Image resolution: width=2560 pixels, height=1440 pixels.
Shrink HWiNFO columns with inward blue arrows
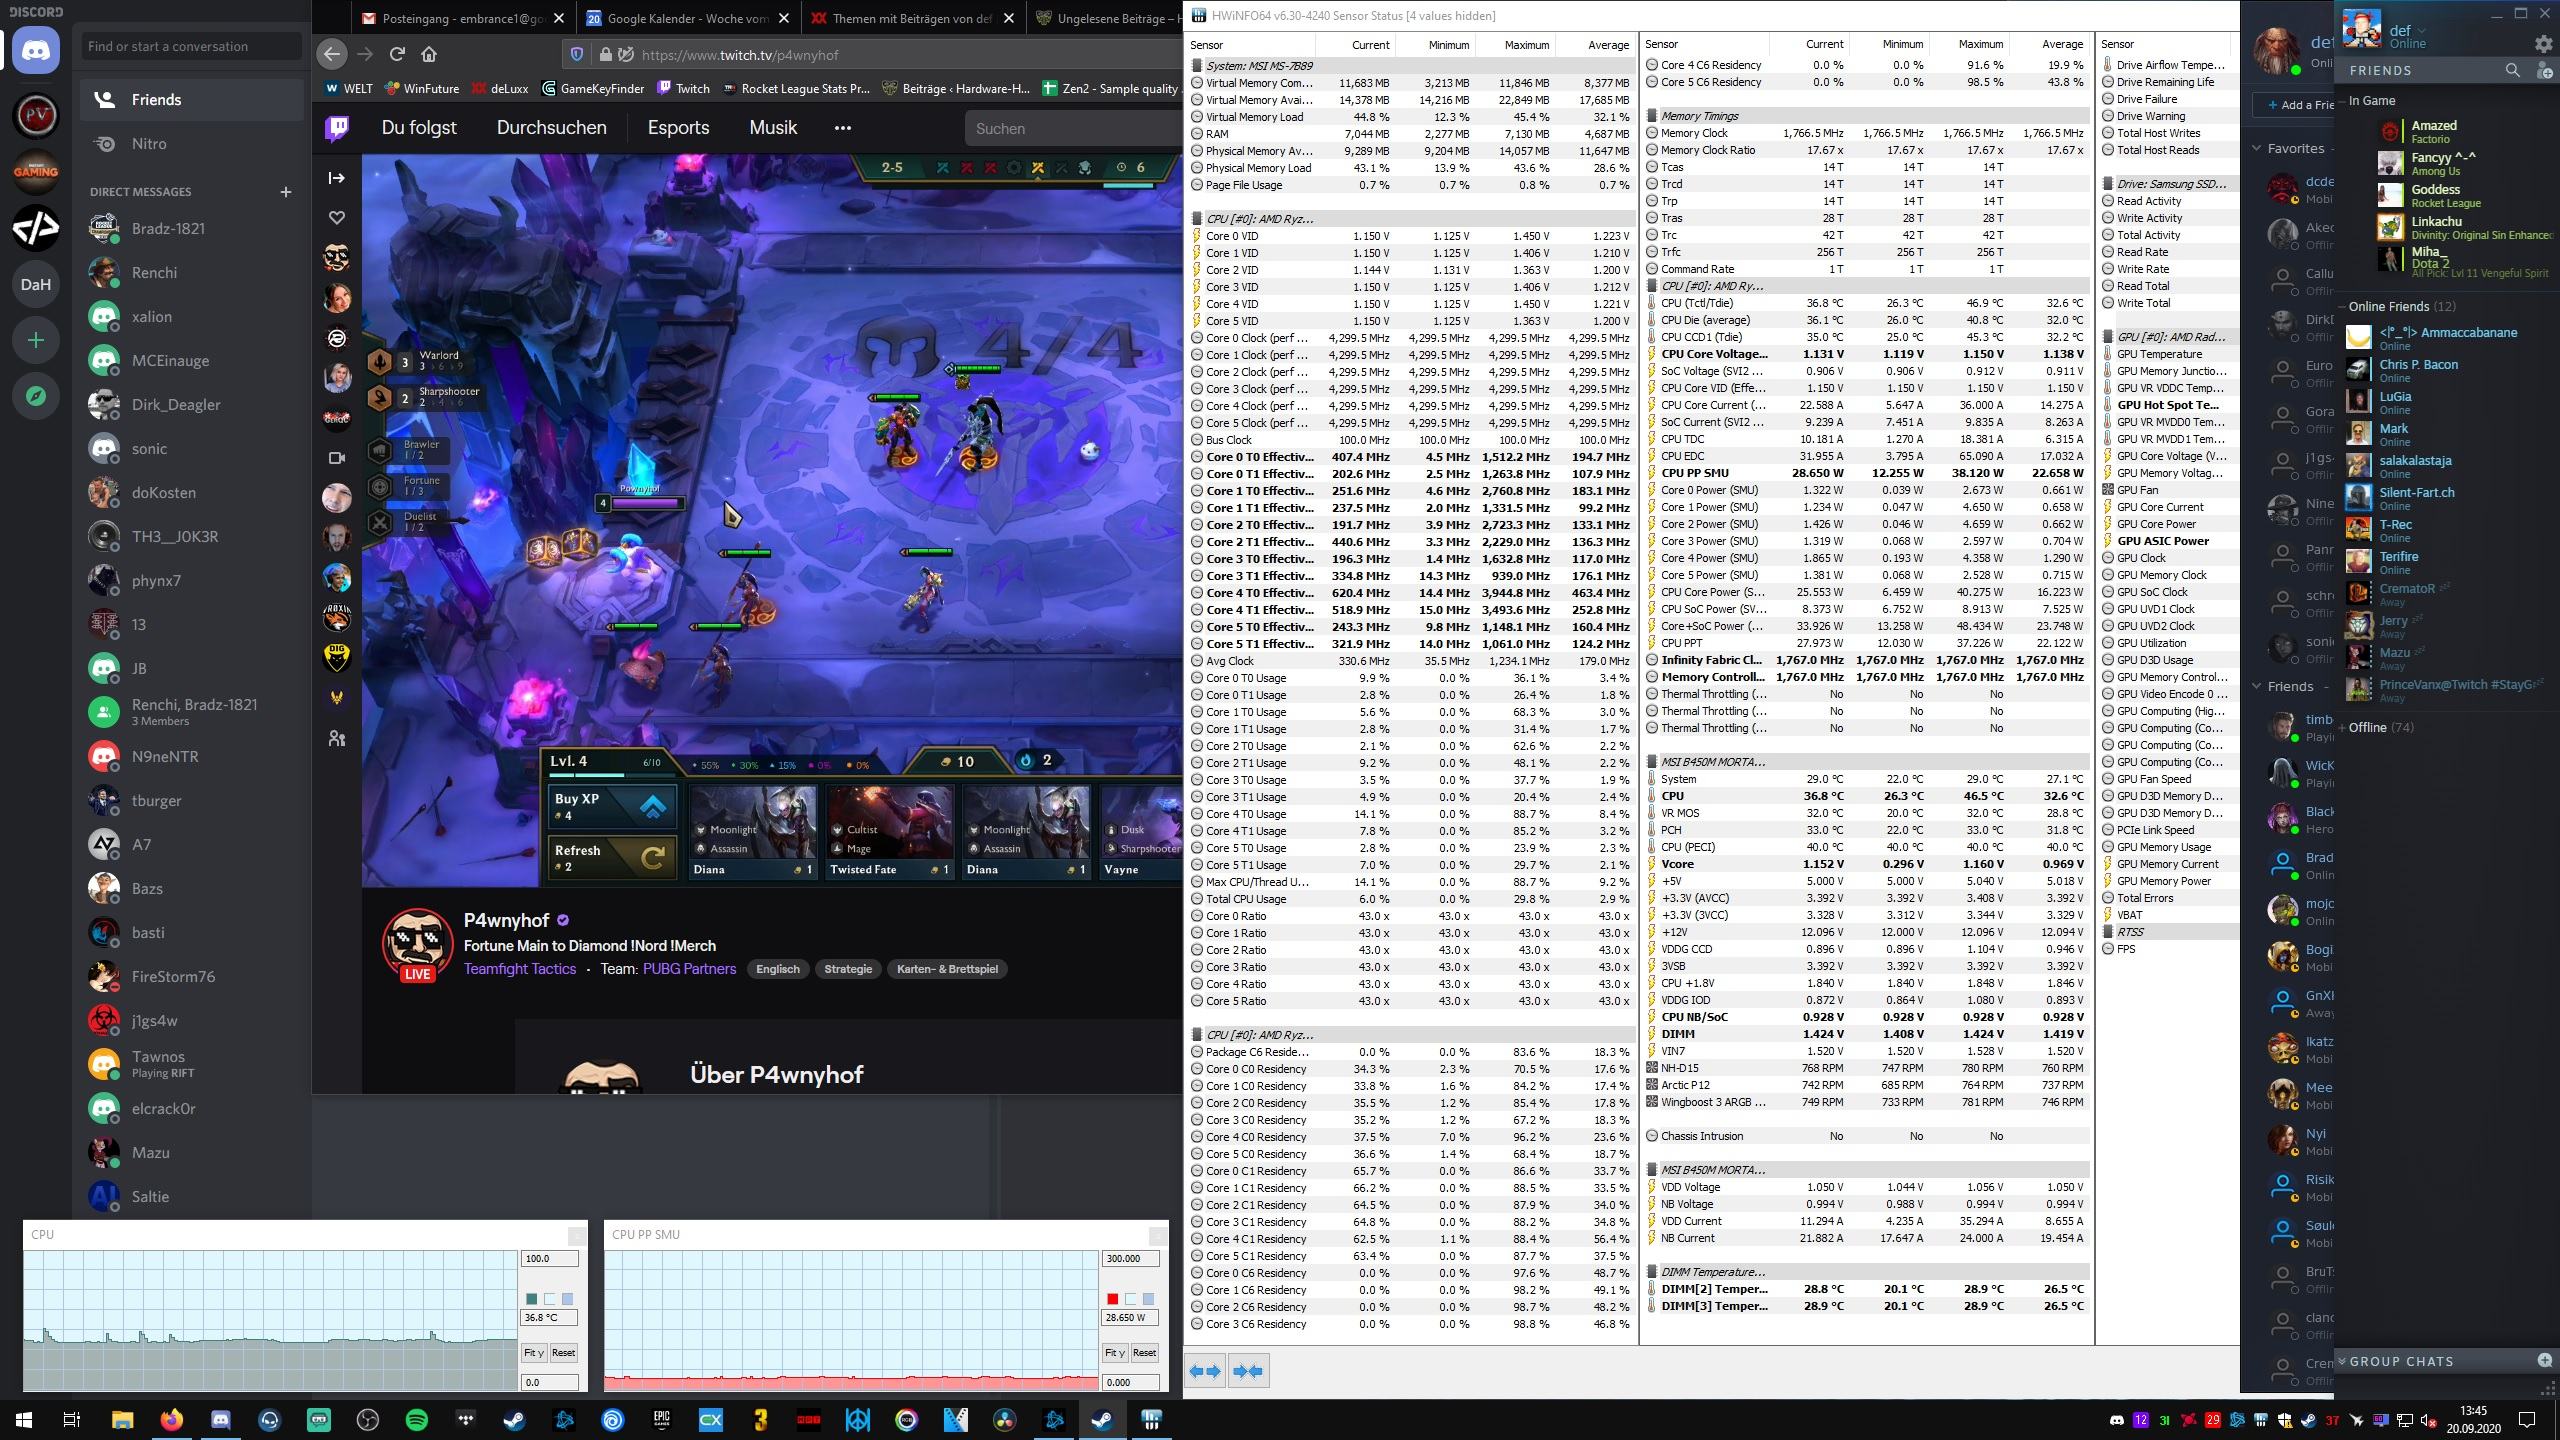[1249, 1371]
